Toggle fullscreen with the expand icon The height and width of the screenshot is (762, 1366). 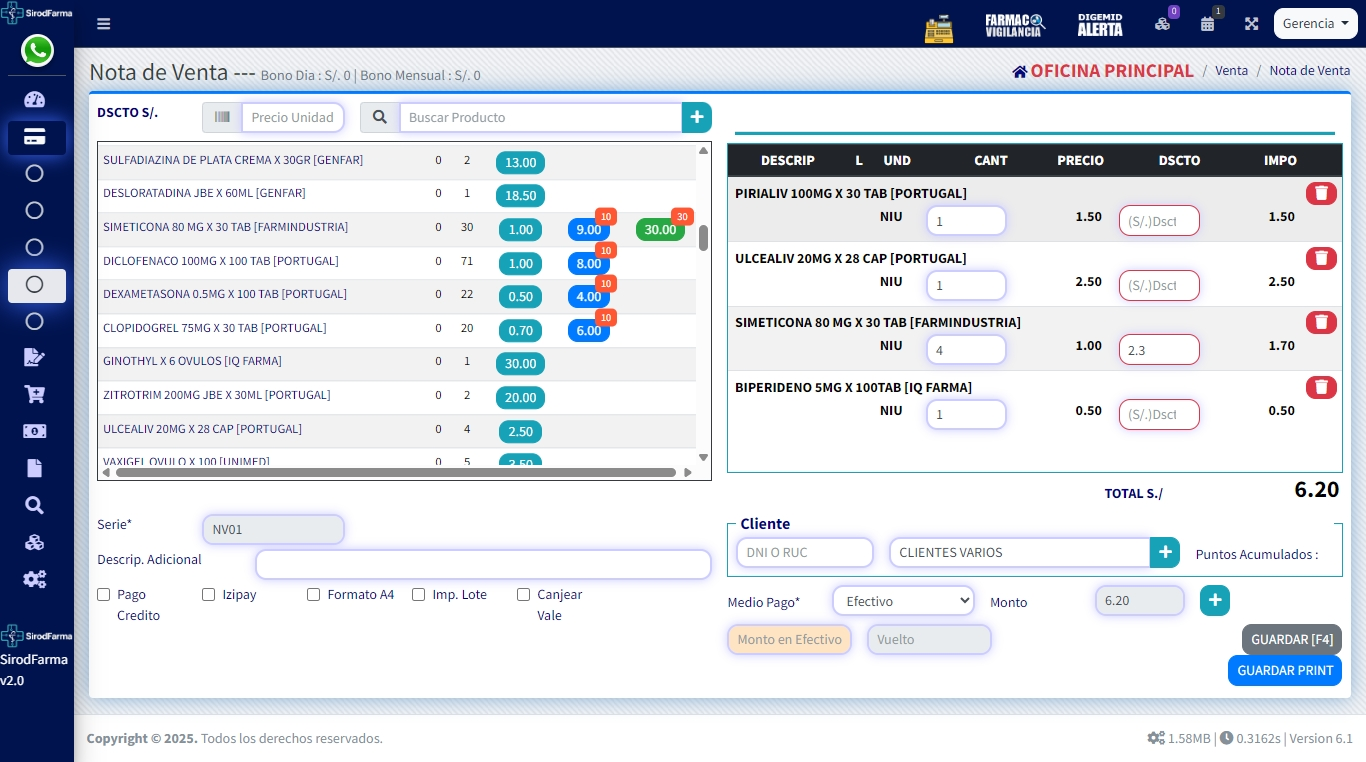[1251, 24]
